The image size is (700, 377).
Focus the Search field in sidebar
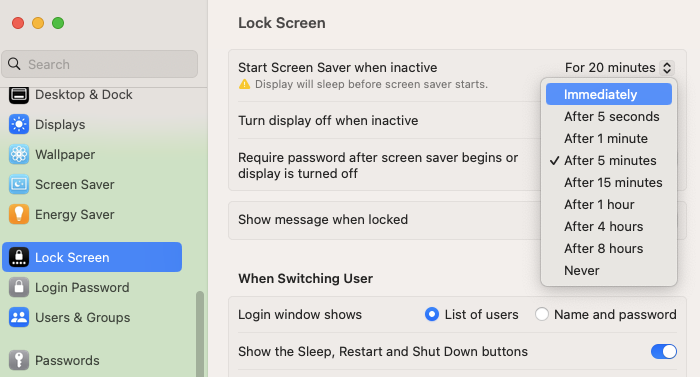(100, 64)
